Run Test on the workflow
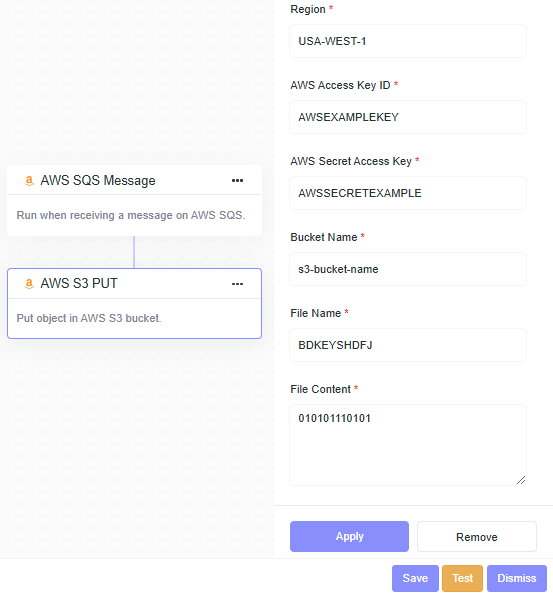This screenshot has width=553, height=596. 463,578
